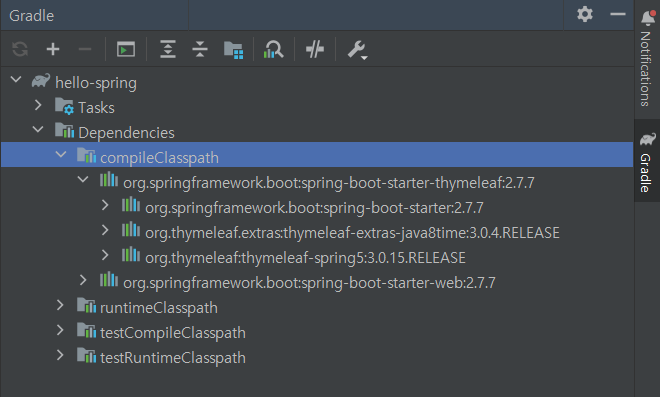This screenshot has width=660, height=397.
Task: Toggle Offline Mode icon
Action: [315, 49]
